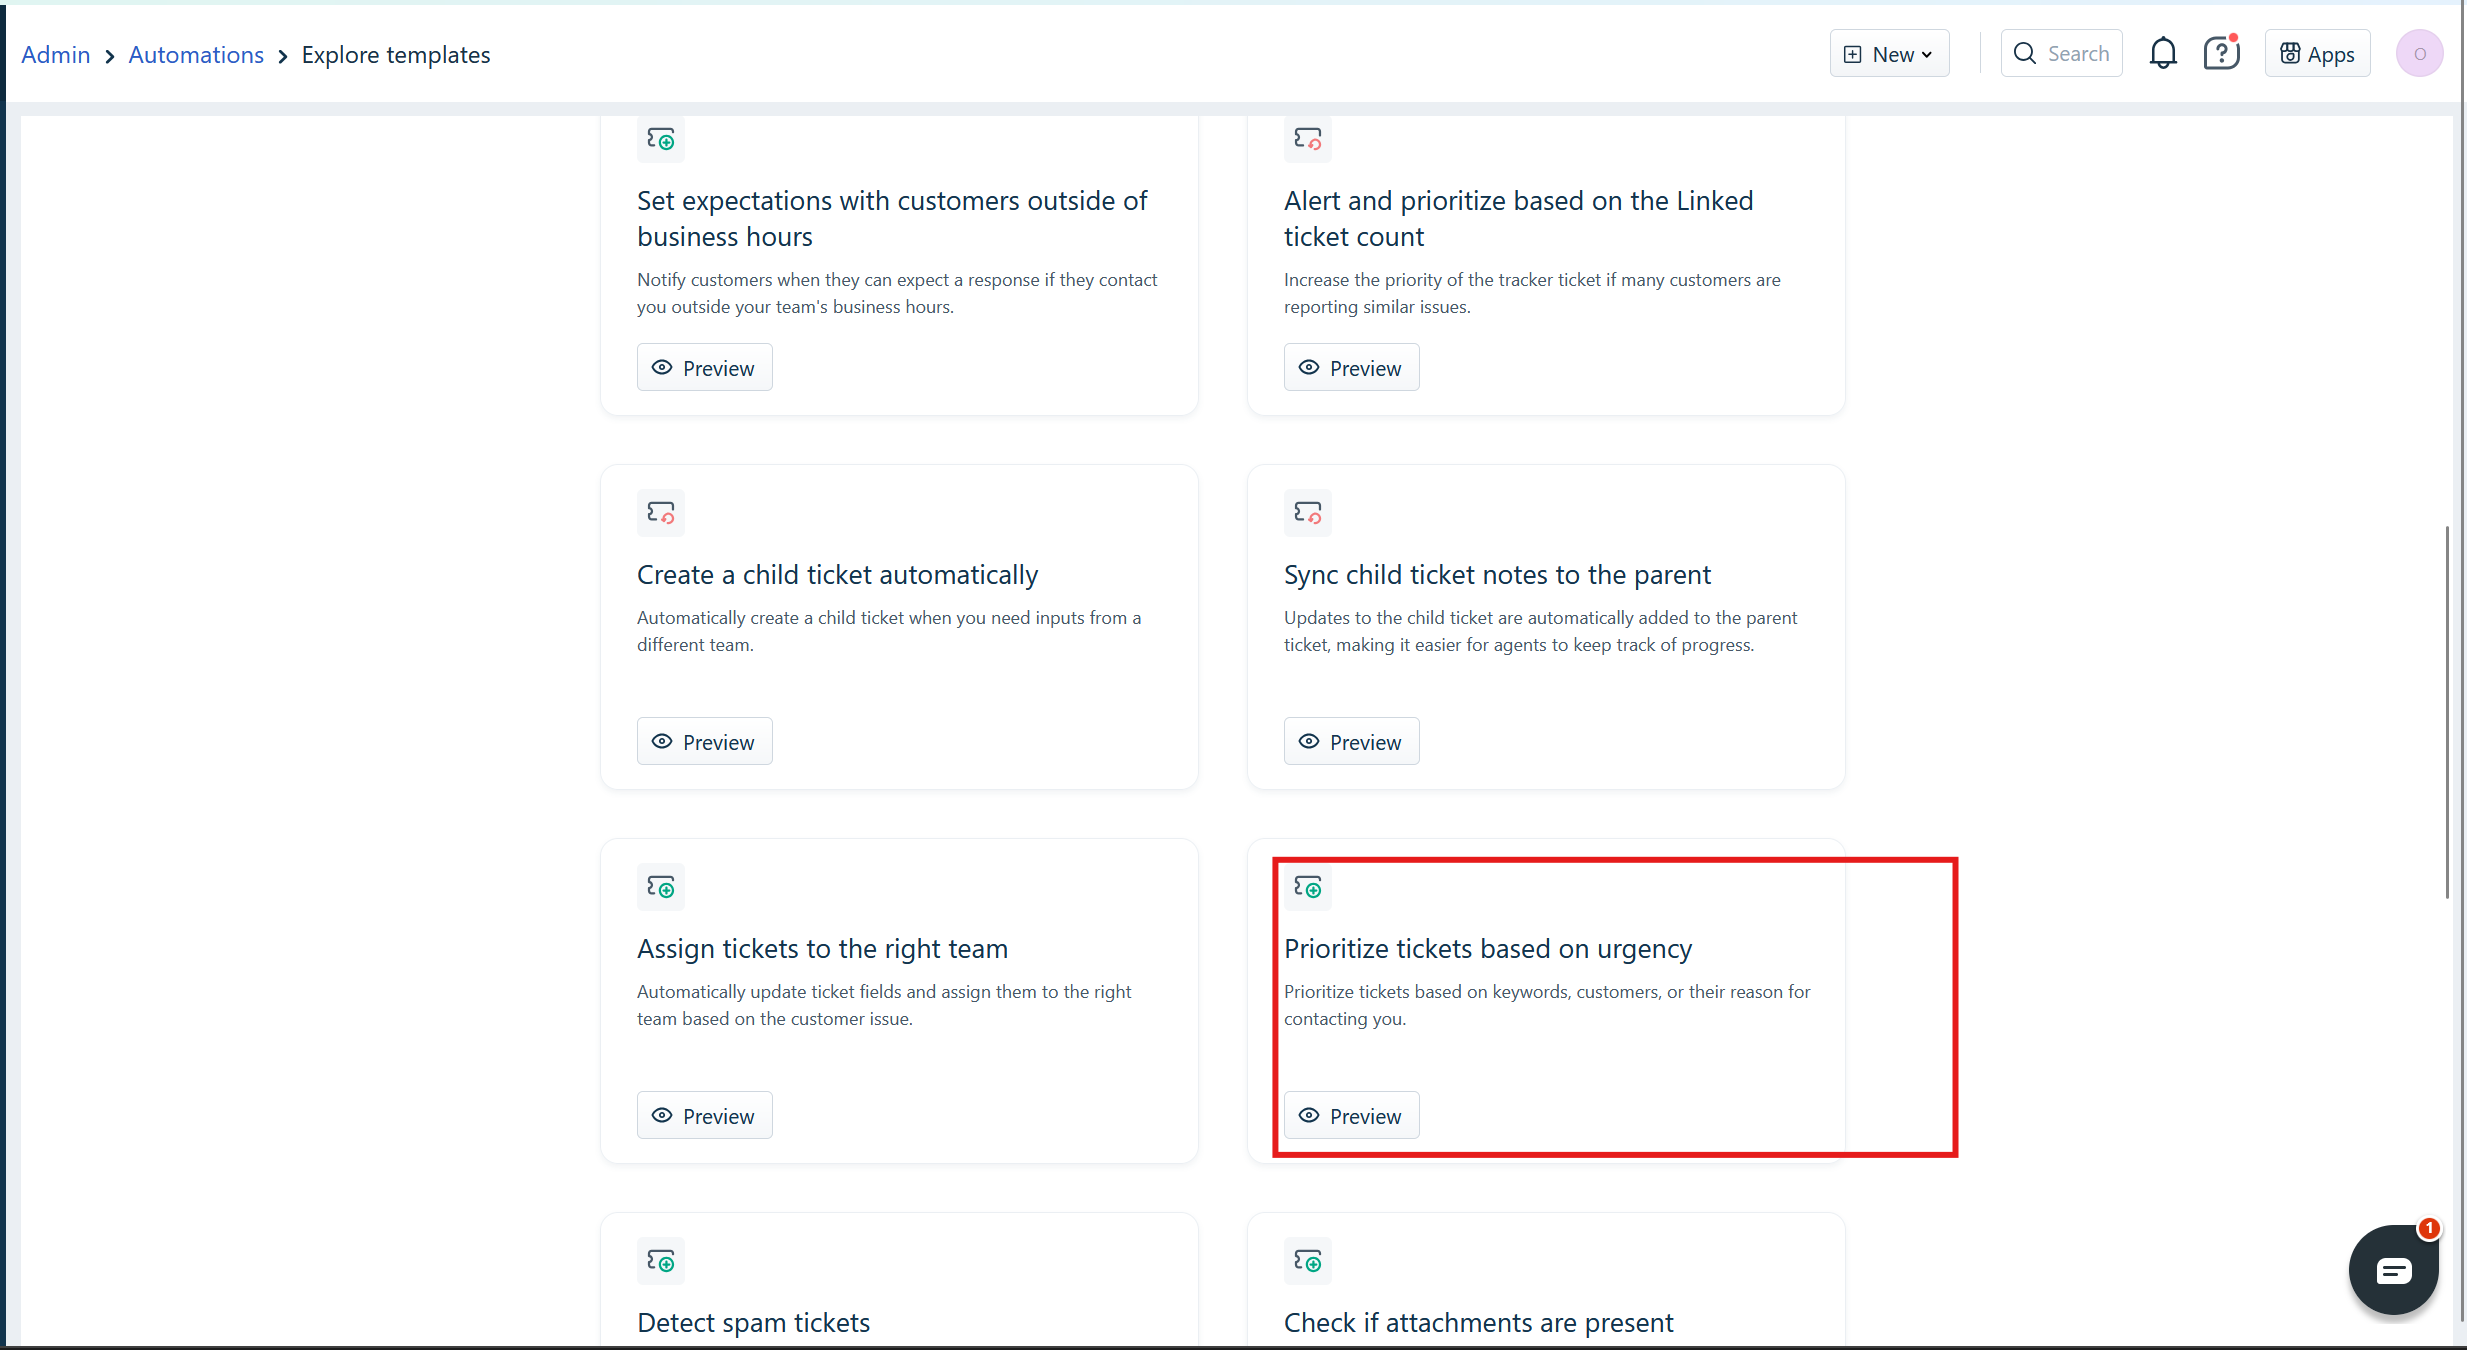Click description 'Updates to the child ticket are'
Image resolution: width=2467 pixels, height=1350 pixels.
coord(1541,631)
